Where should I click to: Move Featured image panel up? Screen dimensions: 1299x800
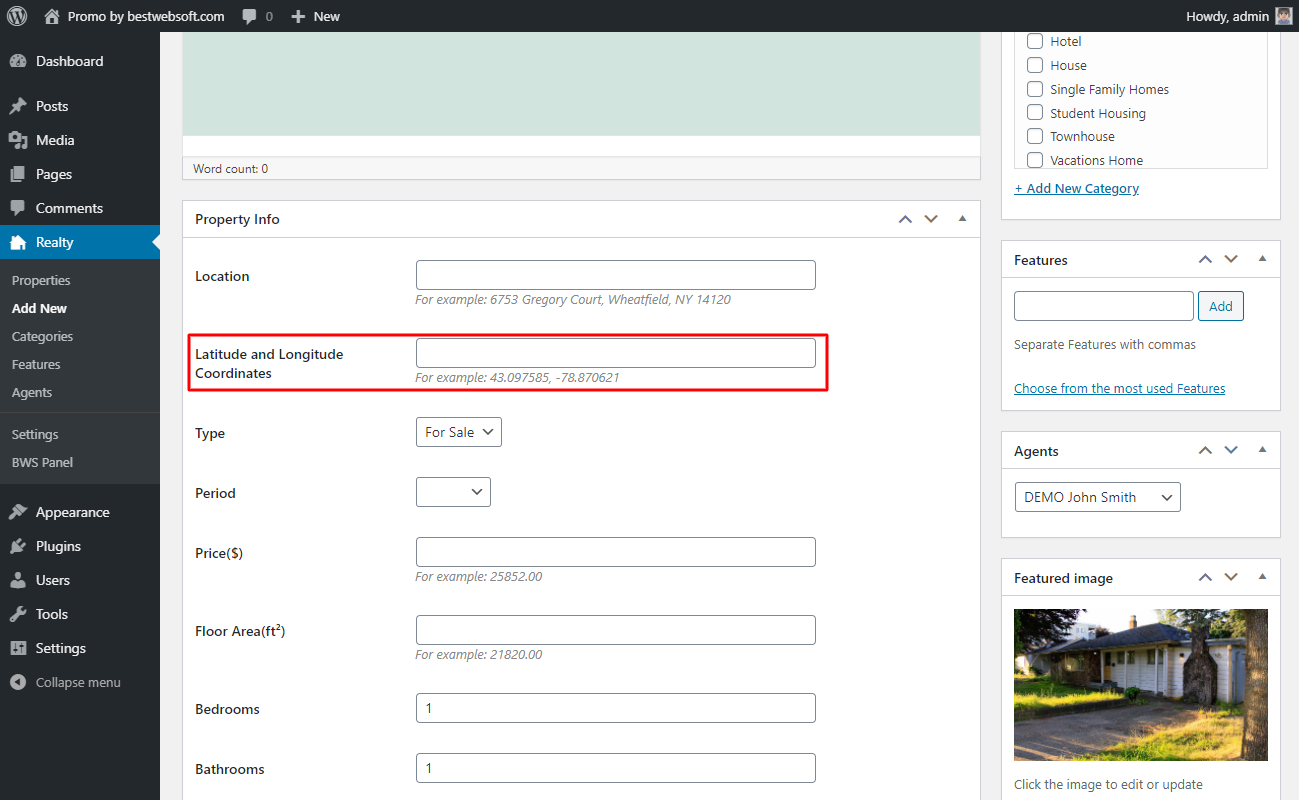pos(1205,577)
